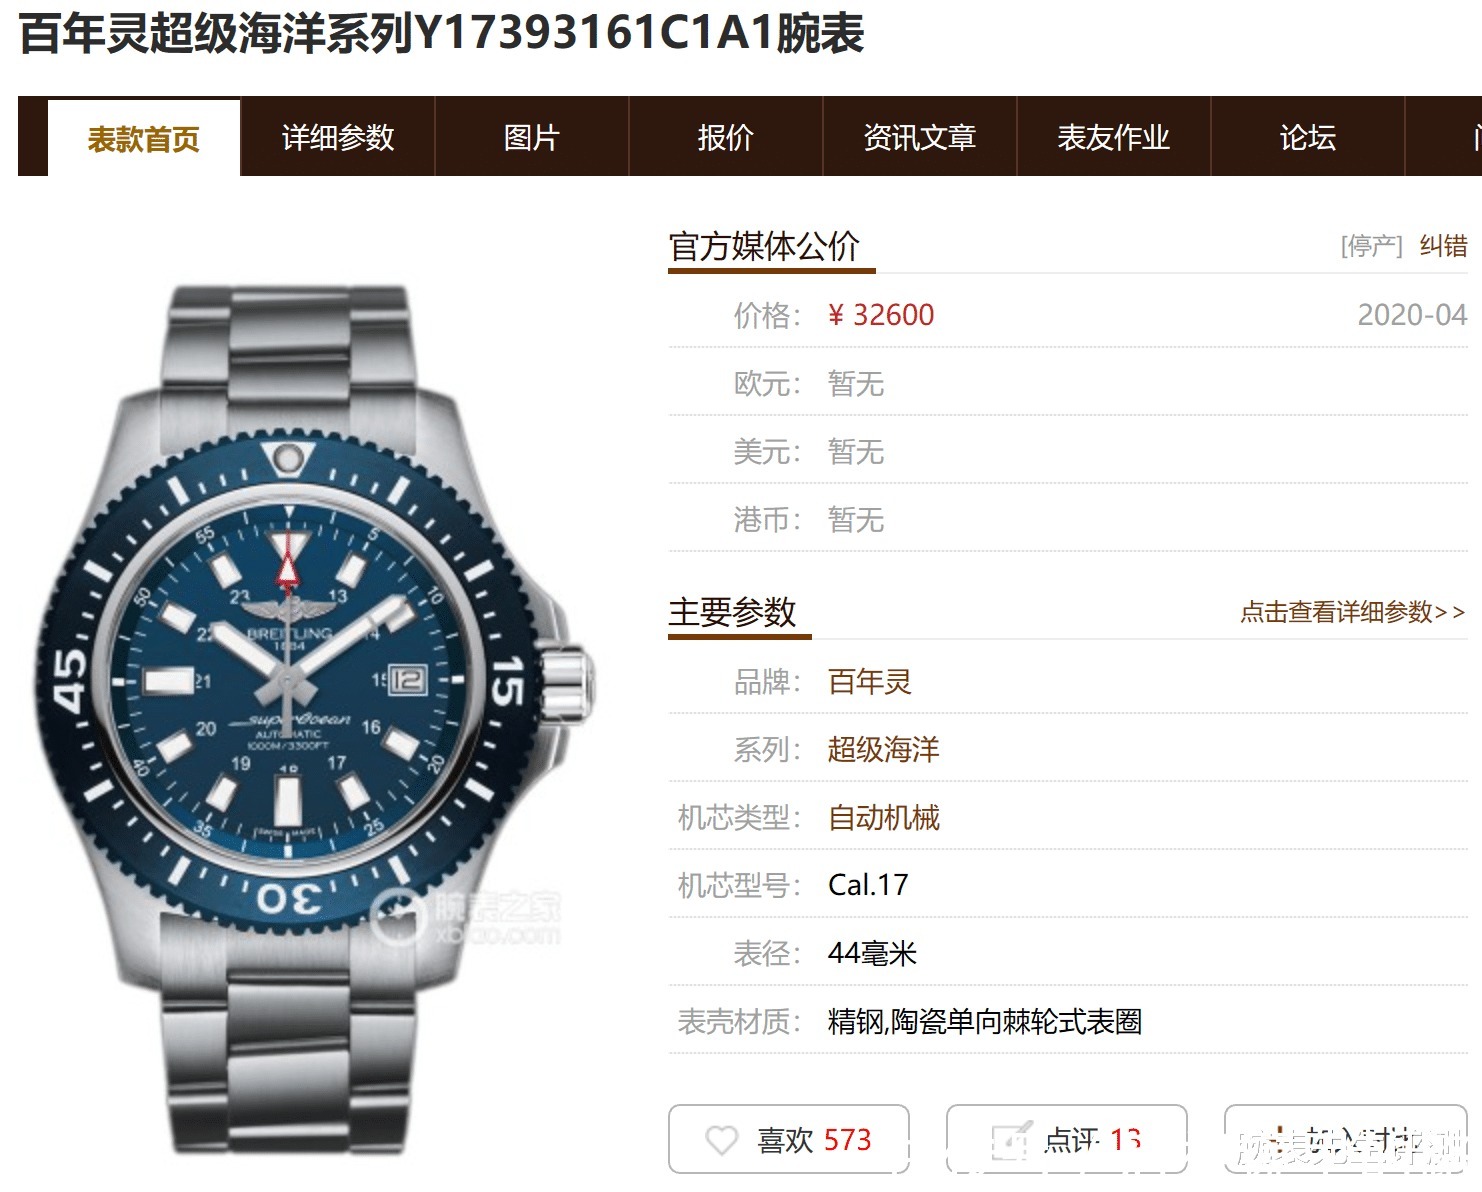Open the 百年灵 brand link
1482x1192 pixels.
point(870,682)
